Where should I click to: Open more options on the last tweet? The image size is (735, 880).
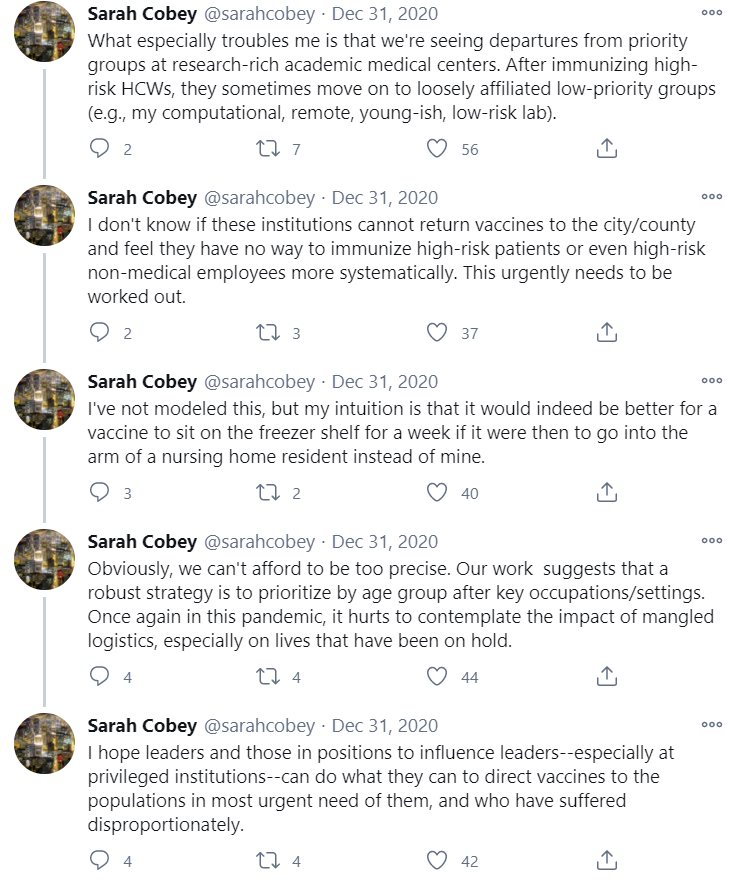(x=711, y=726)
